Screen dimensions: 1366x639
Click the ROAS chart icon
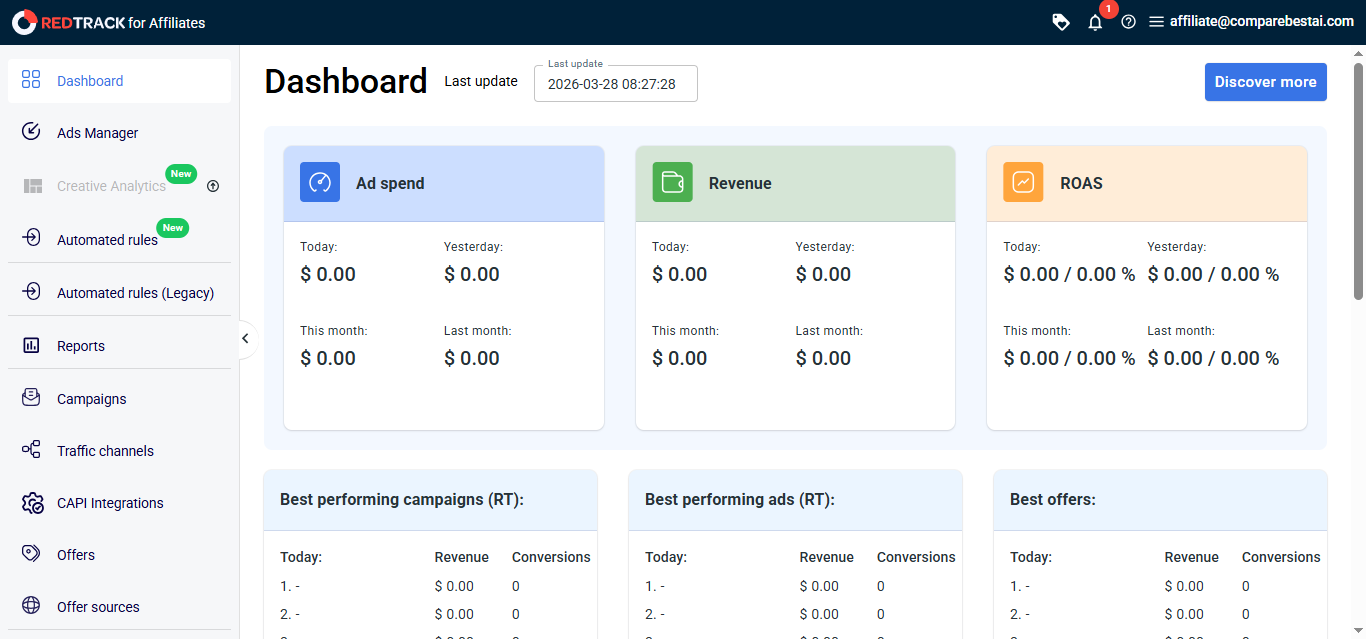point(1023,182)
